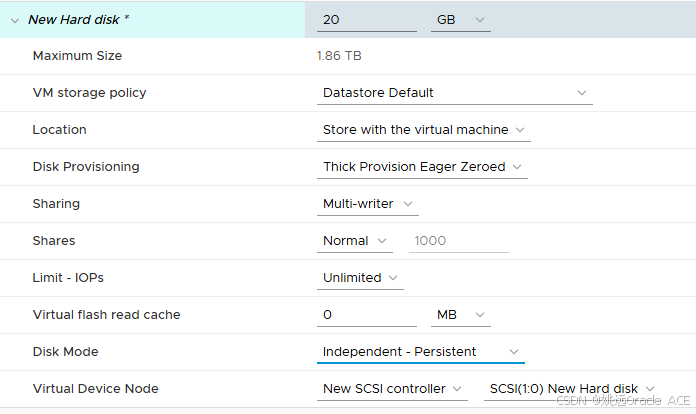
Task: Open the New SCSI controller dropdown
Action: point(392,389)
